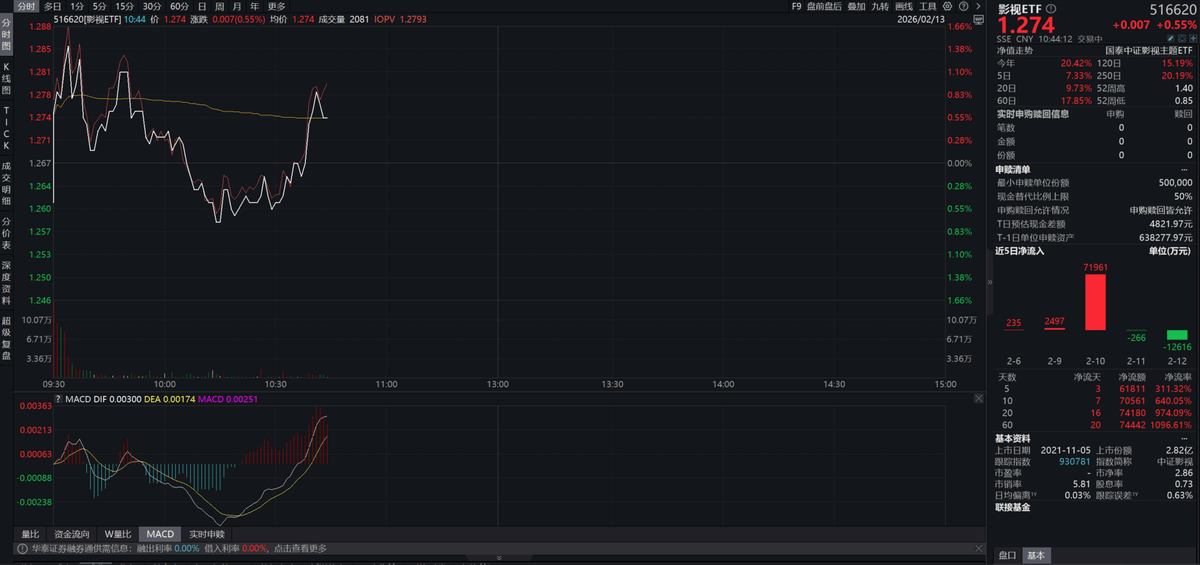Expand the 更多 period options

pos(276,6)
